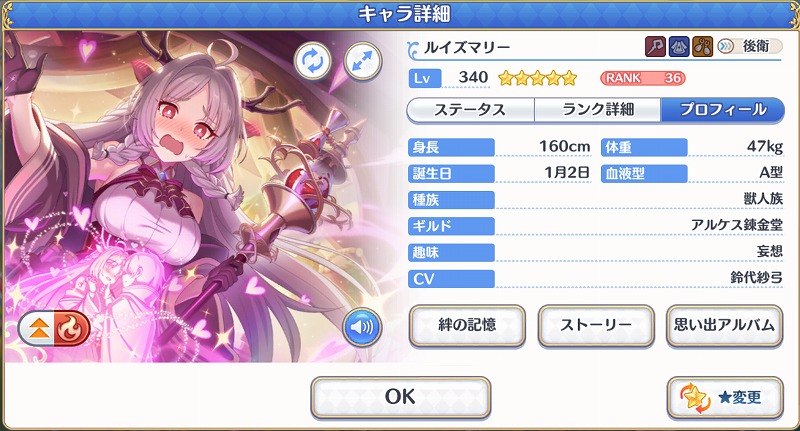Click the orange double-arrow up icon
The height and width of the screenshot is (431, 800).
40,328
